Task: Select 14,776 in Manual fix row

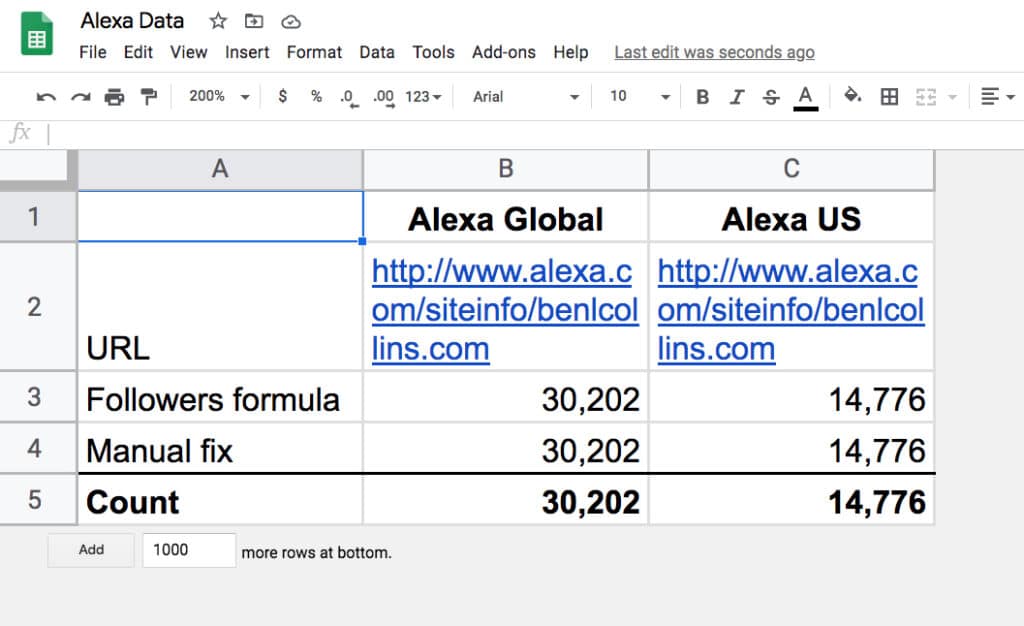Action: (x=792, y=448)
